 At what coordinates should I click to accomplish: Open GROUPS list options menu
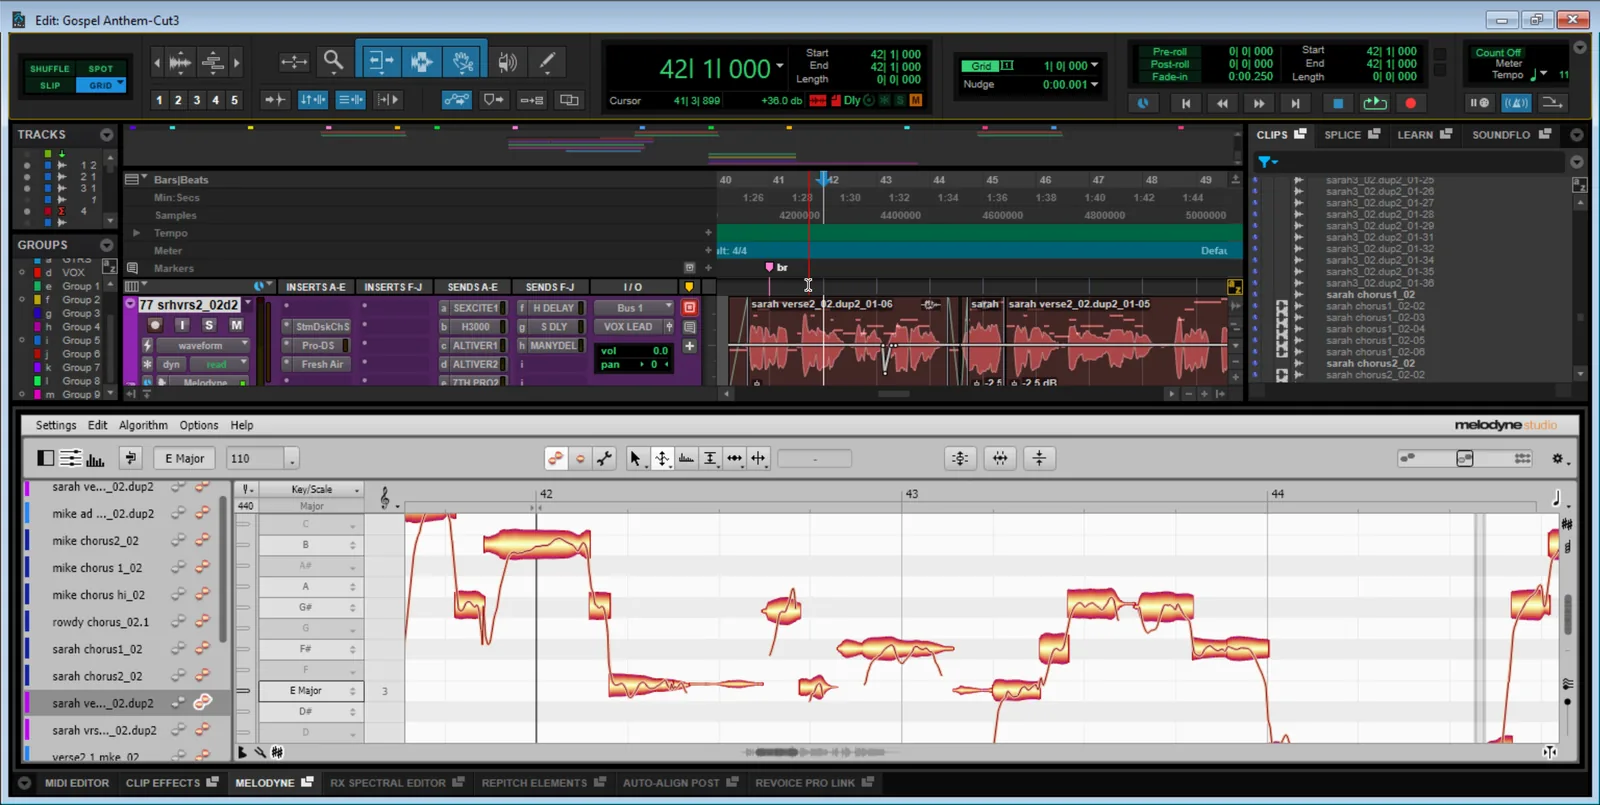click(x=107, y=245)
